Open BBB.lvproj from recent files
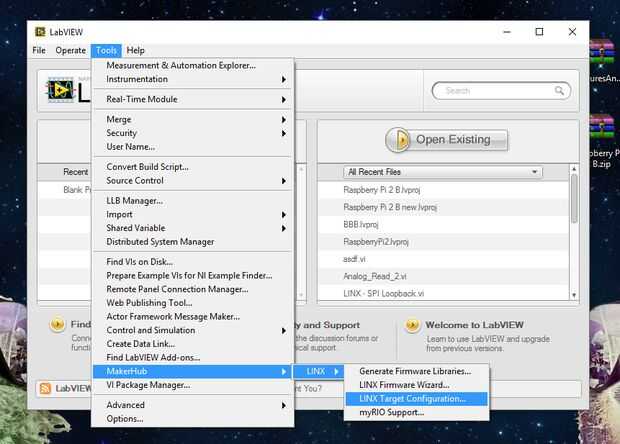Viewport: 620px width, 444px height. pos(443,225)
